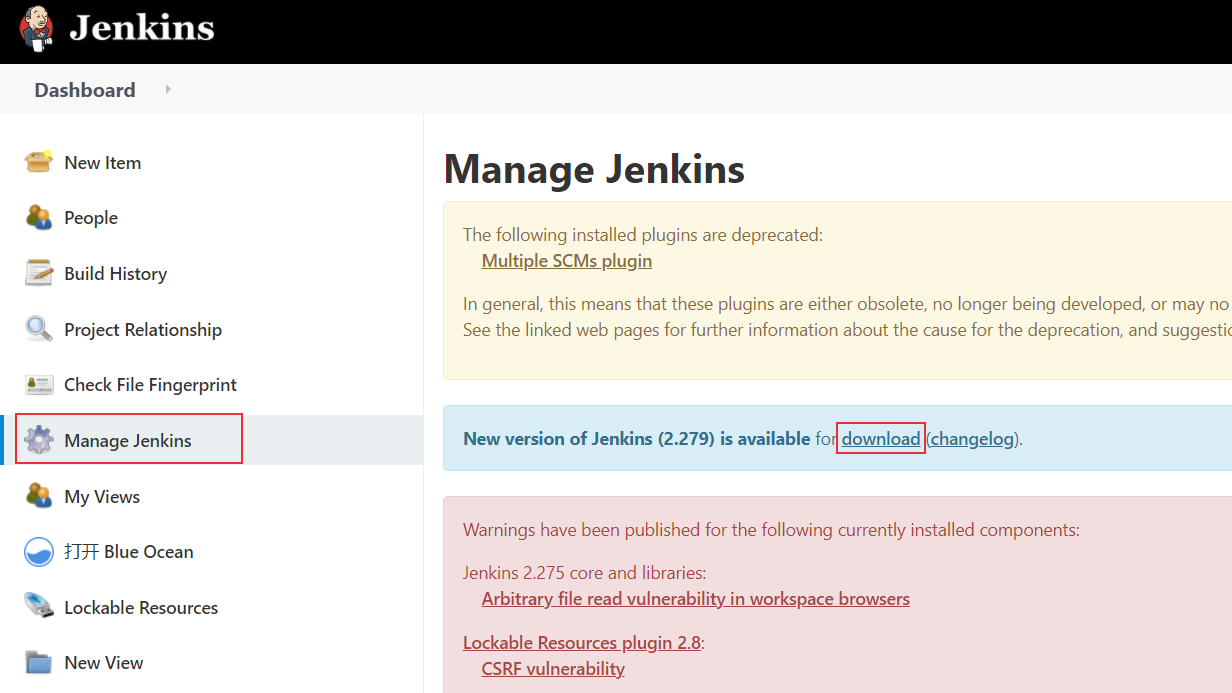Viewport: 1232px width, 693px height.
Task: Open the changelog link
Action: coord(972,438)
